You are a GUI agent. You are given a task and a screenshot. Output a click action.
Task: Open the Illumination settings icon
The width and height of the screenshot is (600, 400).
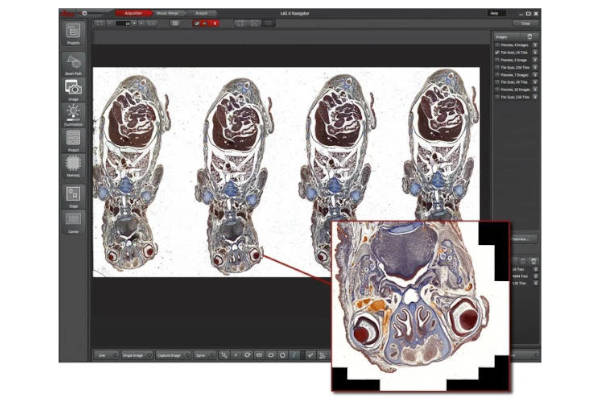point(74,113)
